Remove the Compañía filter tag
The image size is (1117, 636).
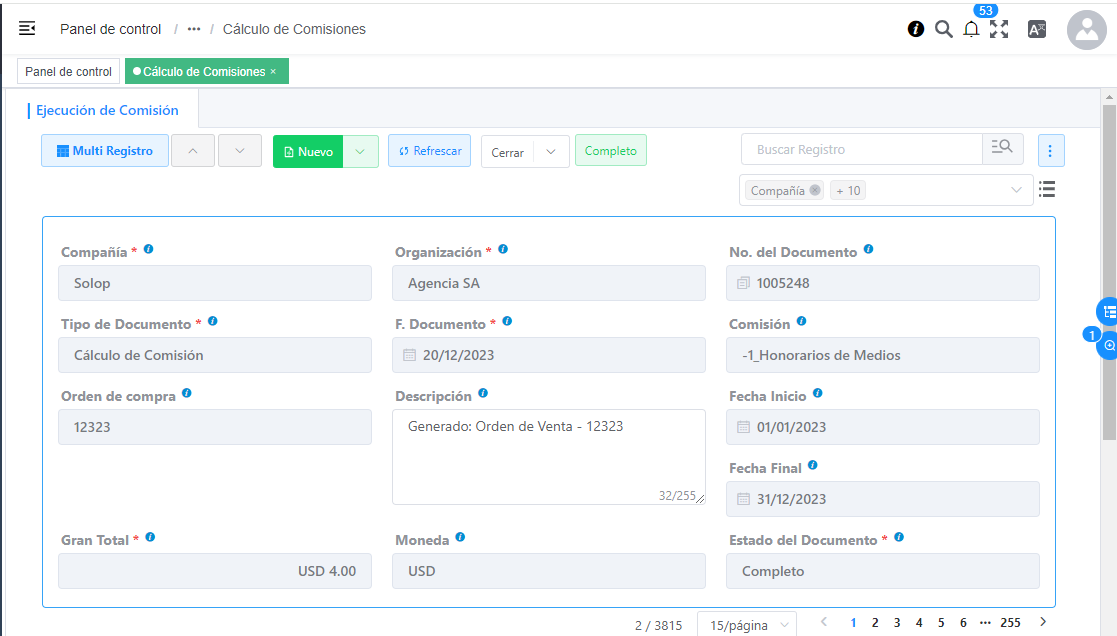tap(815, 190)
